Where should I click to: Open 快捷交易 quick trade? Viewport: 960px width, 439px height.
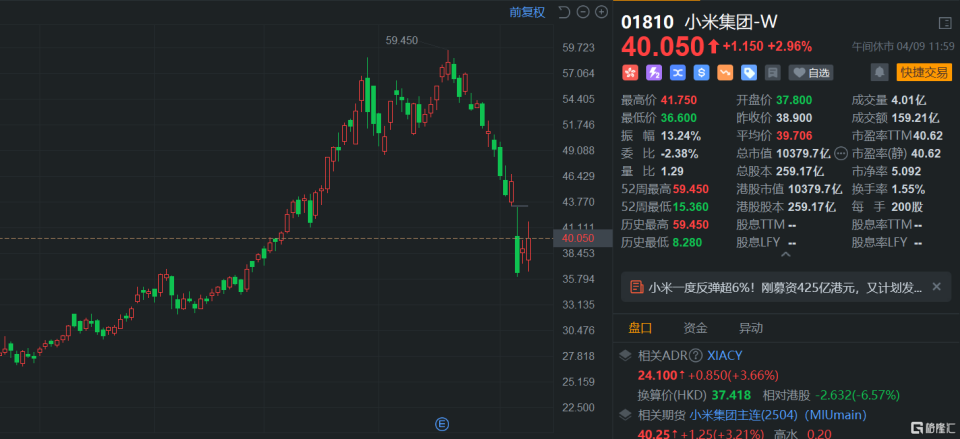924,72
